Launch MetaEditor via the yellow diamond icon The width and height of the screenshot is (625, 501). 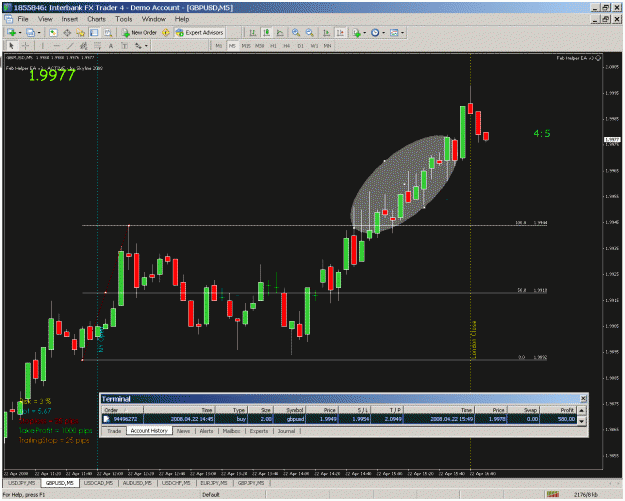pos(165,33)
